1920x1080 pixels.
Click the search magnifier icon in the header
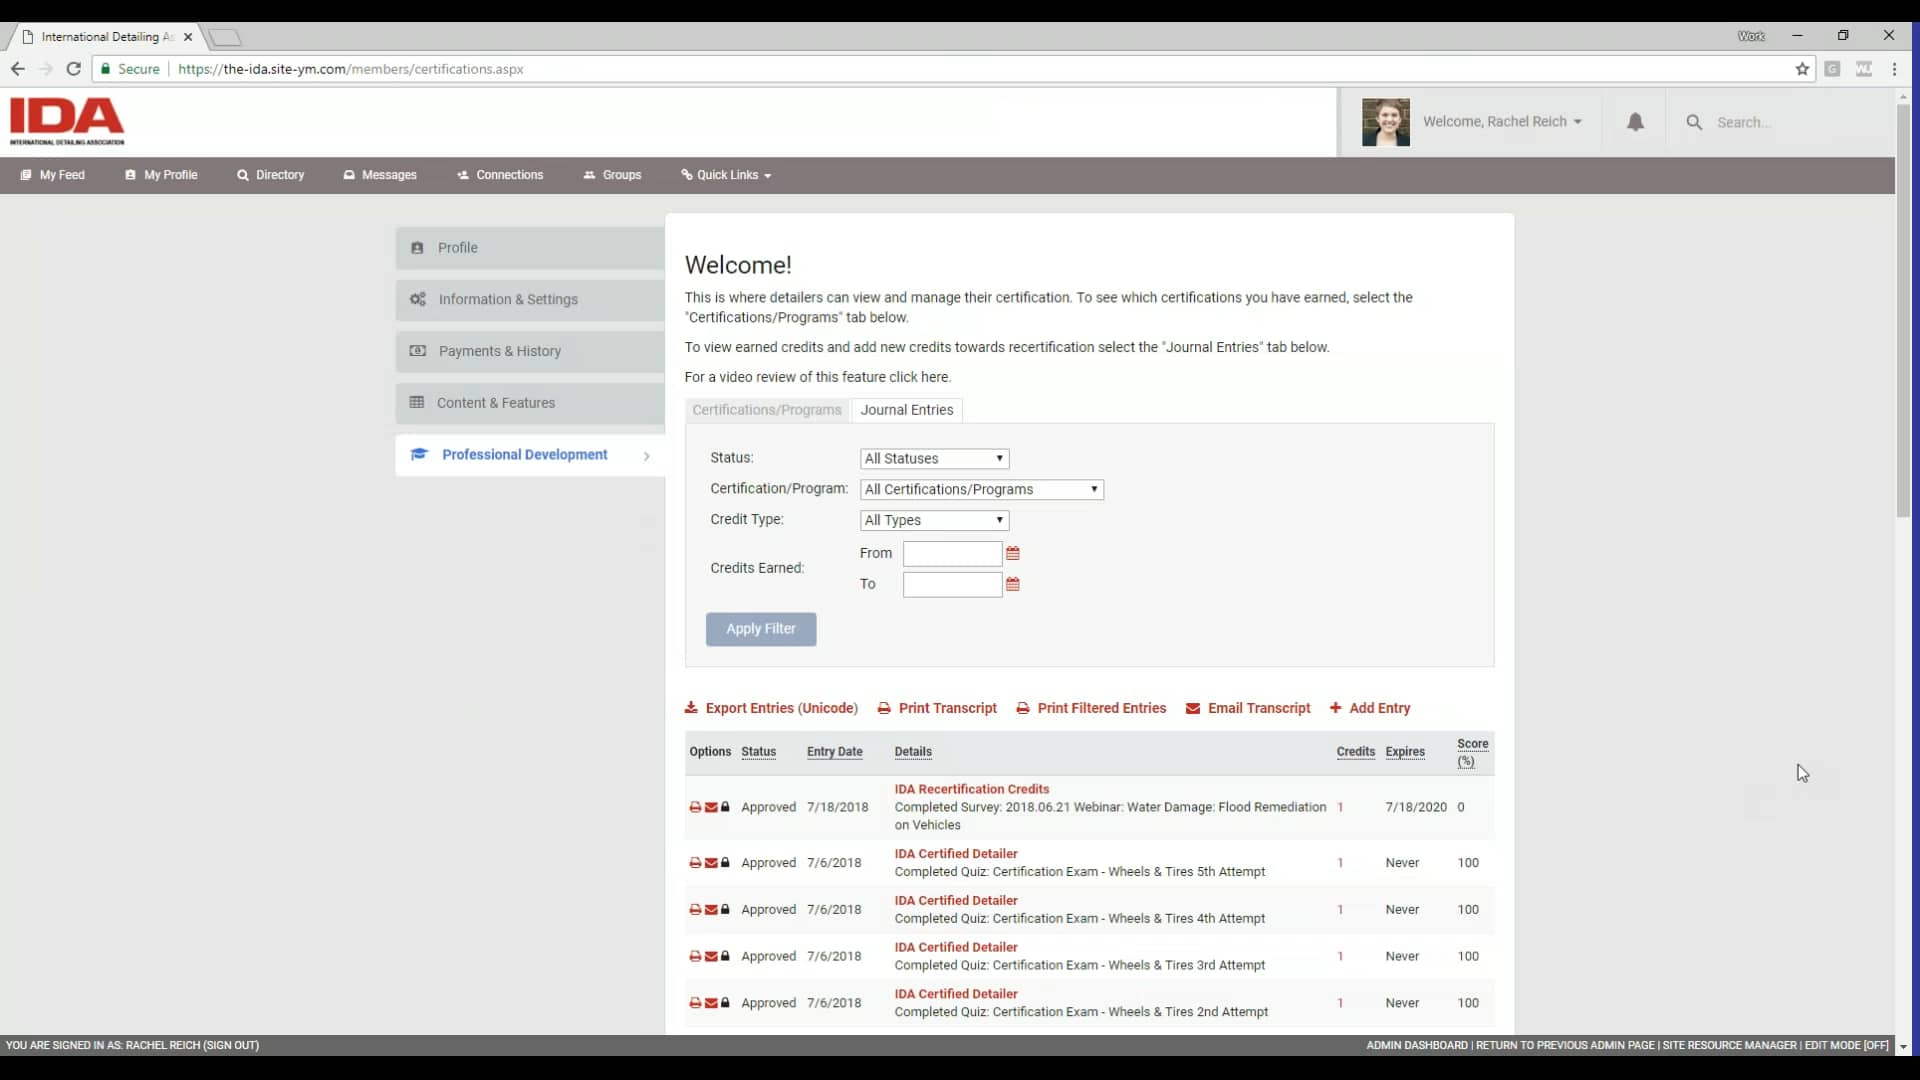(1694, 121)
